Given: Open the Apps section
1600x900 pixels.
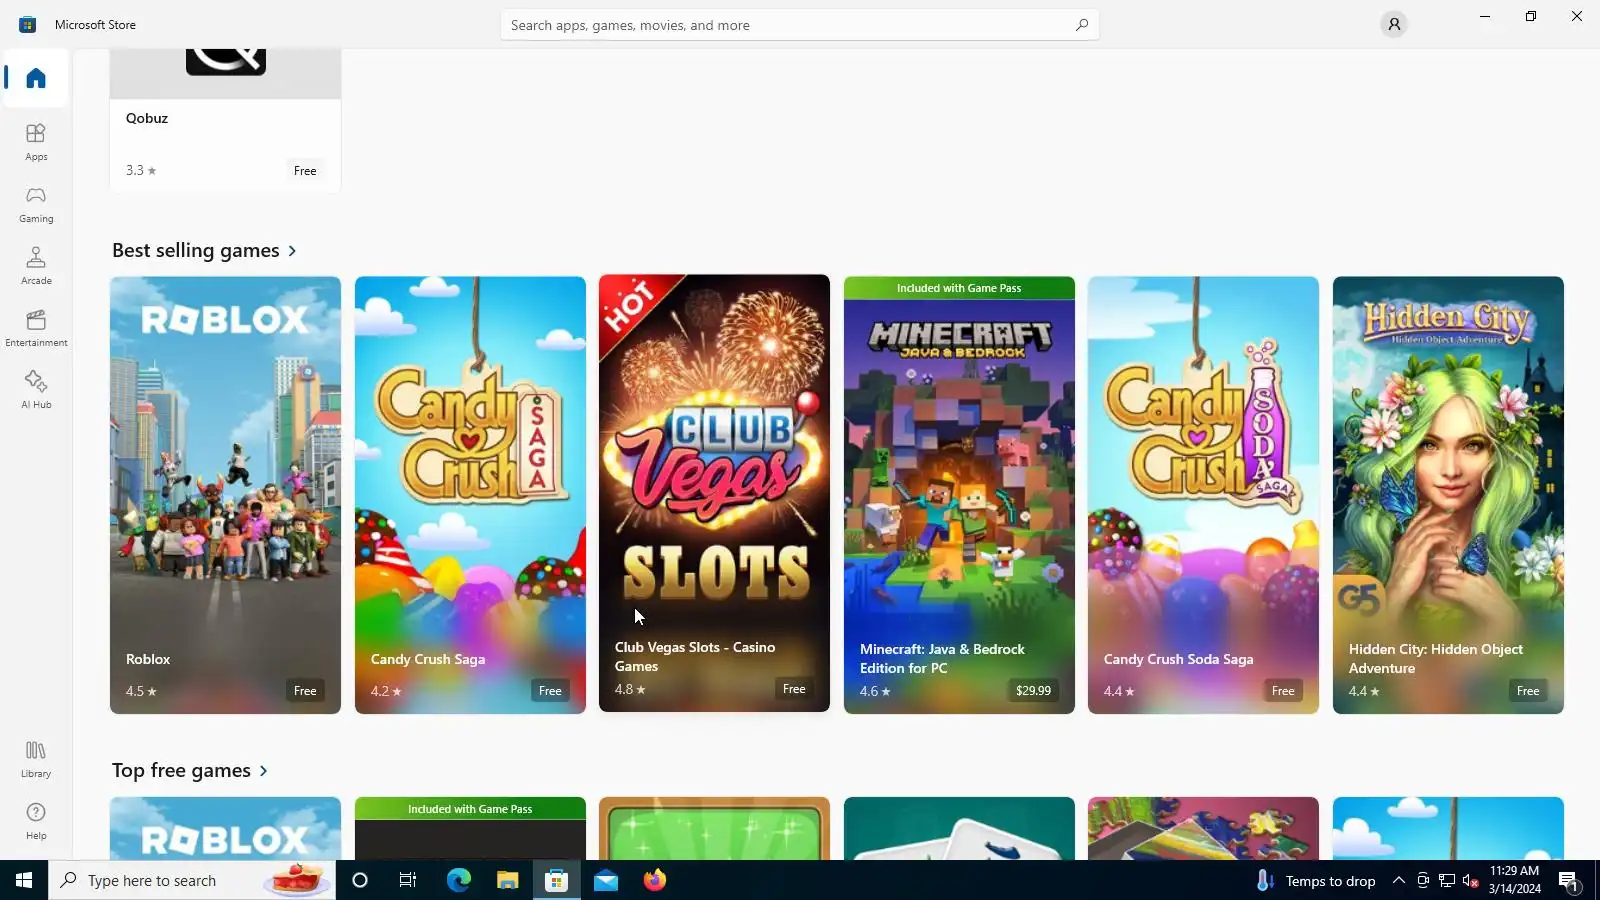Looking at the screenshot, I should (36, 142).
